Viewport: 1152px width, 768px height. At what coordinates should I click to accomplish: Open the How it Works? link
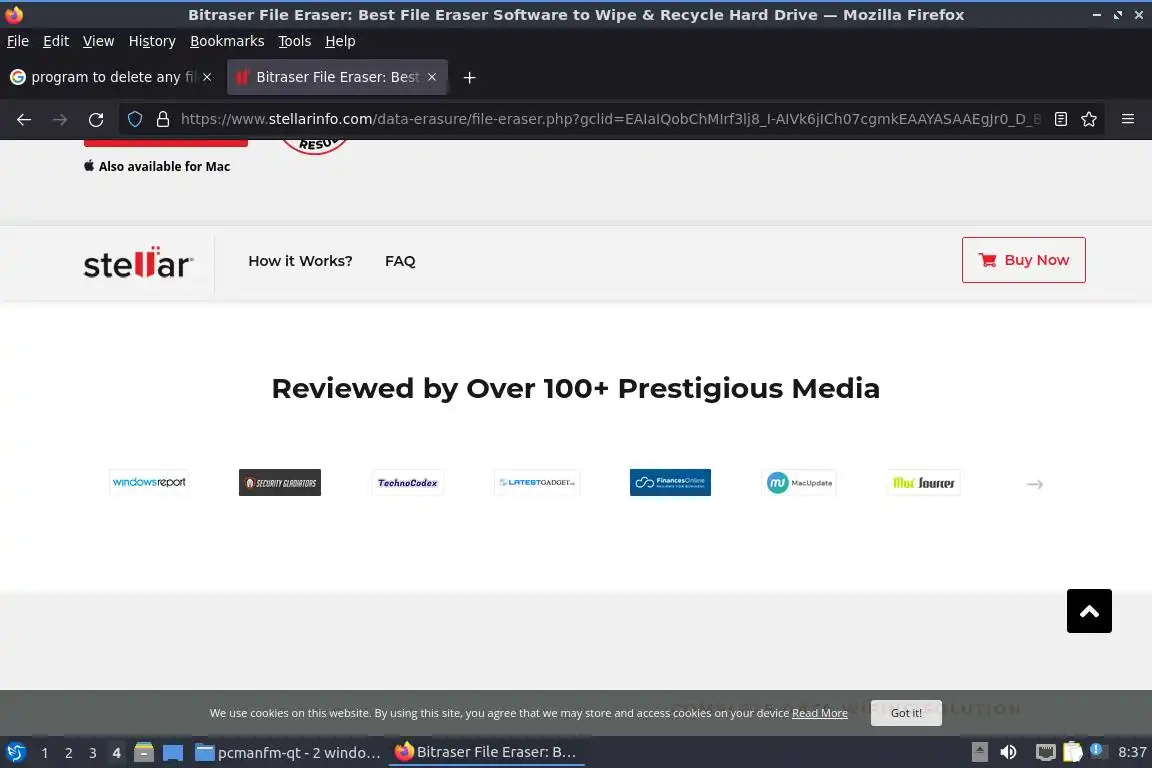click(300, 261)
